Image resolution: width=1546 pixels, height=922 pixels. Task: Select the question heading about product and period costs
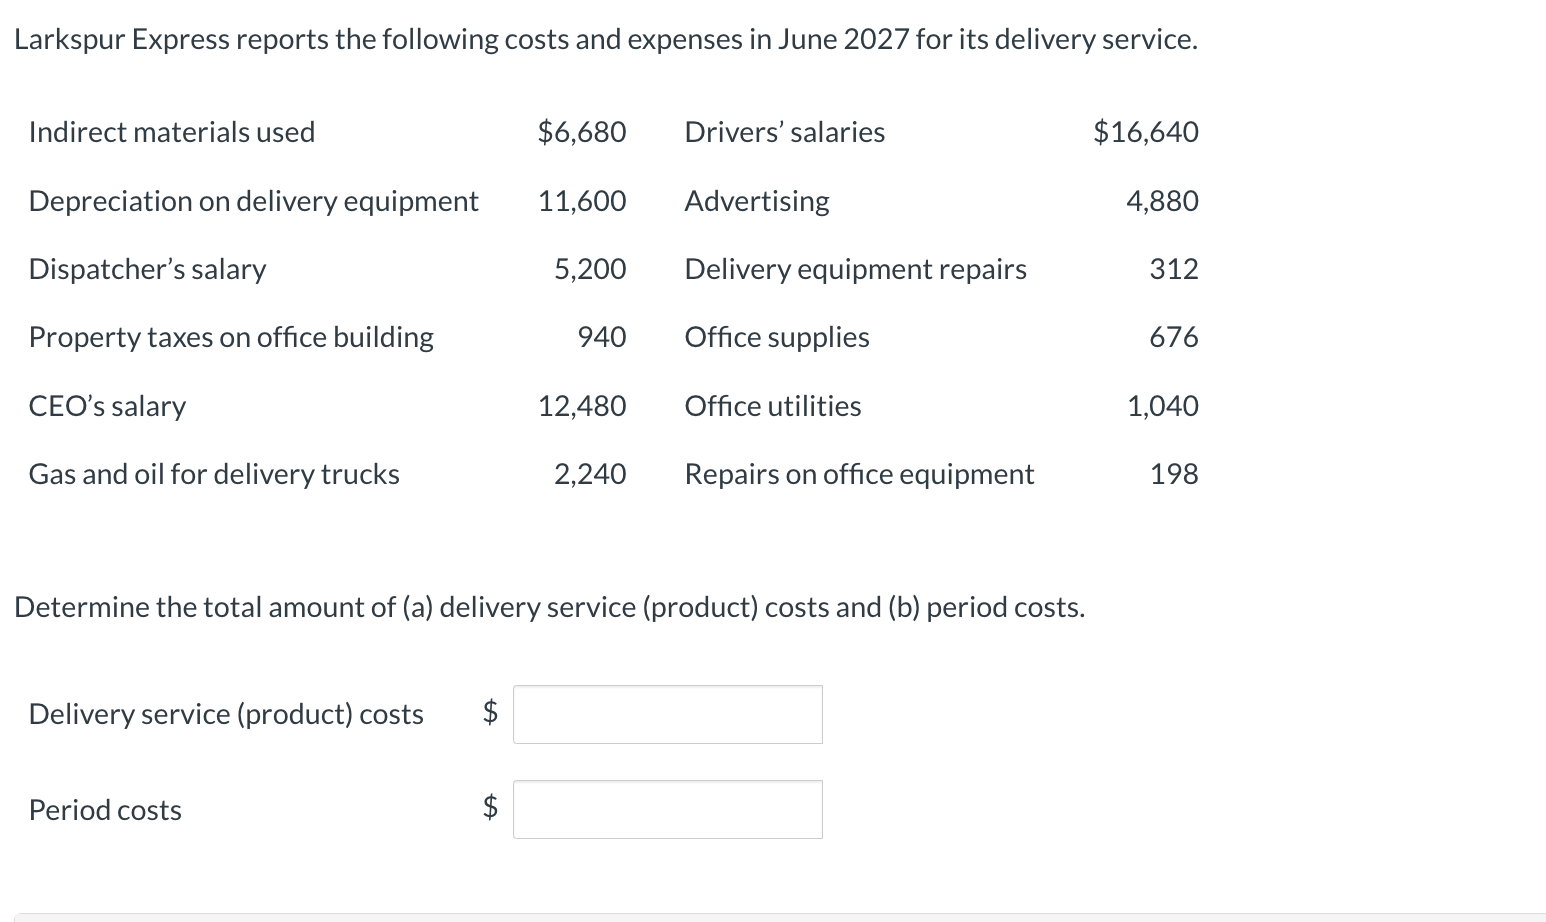tap(549, 606)
